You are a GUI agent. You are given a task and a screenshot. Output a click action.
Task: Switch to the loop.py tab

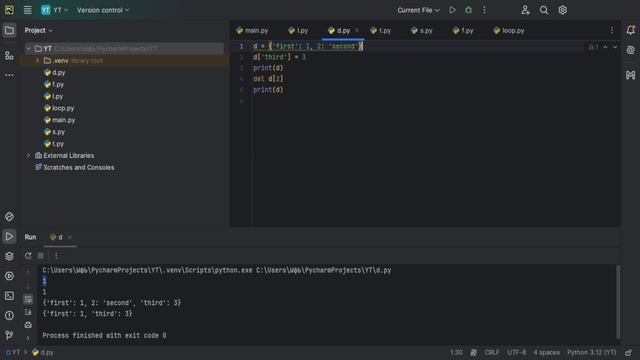tap(509, 31)
